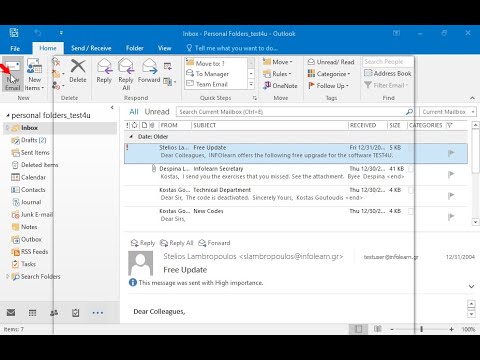Click the zoom slider handle
480x360 pixels.
(x=422, y=329)
